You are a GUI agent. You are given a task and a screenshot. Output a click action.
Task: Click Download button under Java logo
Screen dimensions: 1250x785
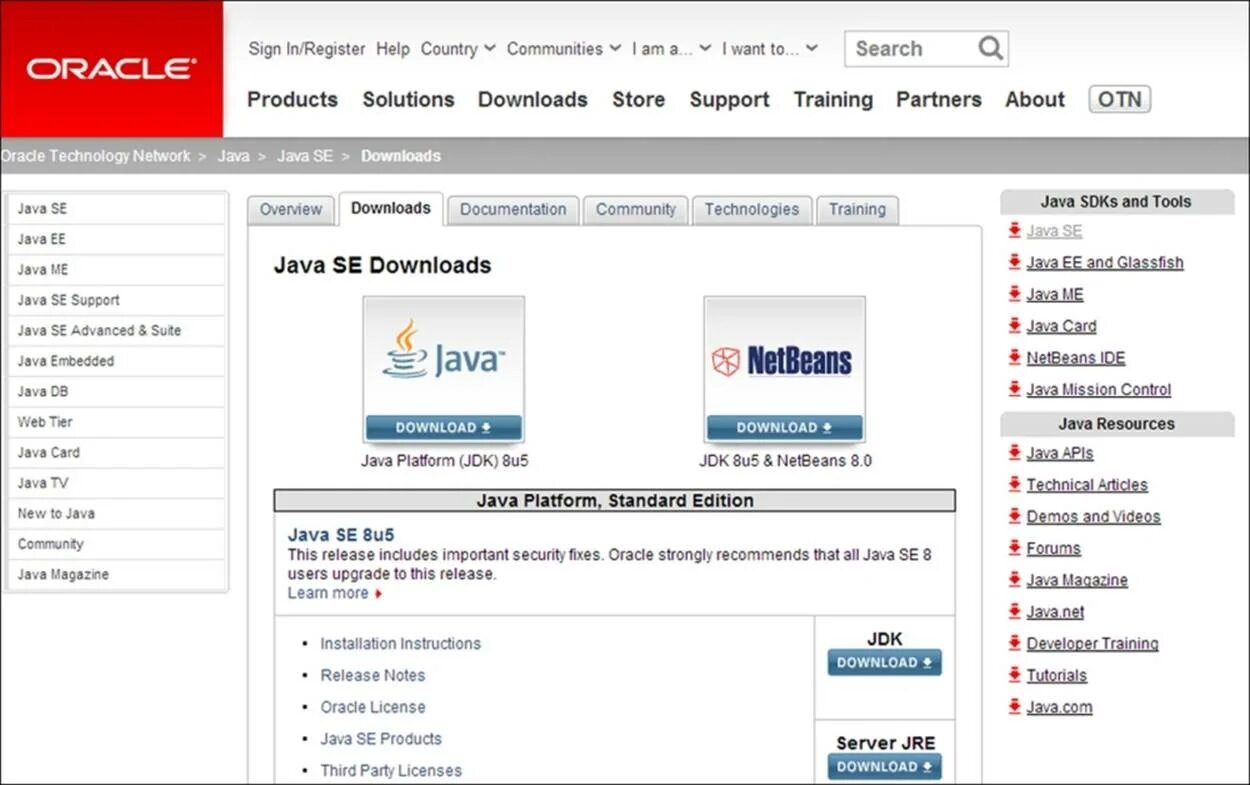444,428
